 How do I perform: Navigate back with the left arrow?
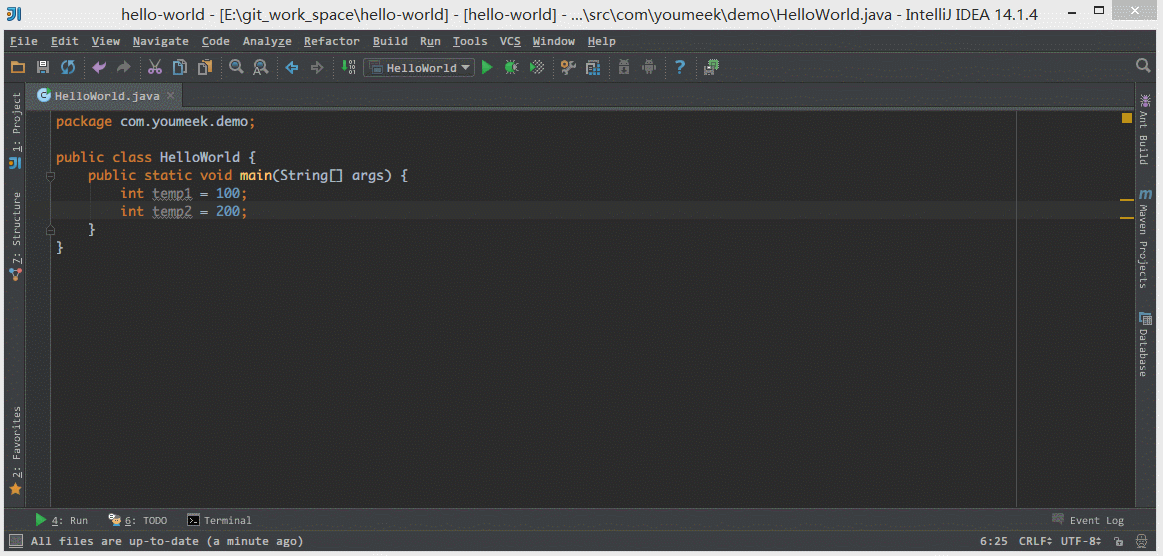click(x=292, y=67)
